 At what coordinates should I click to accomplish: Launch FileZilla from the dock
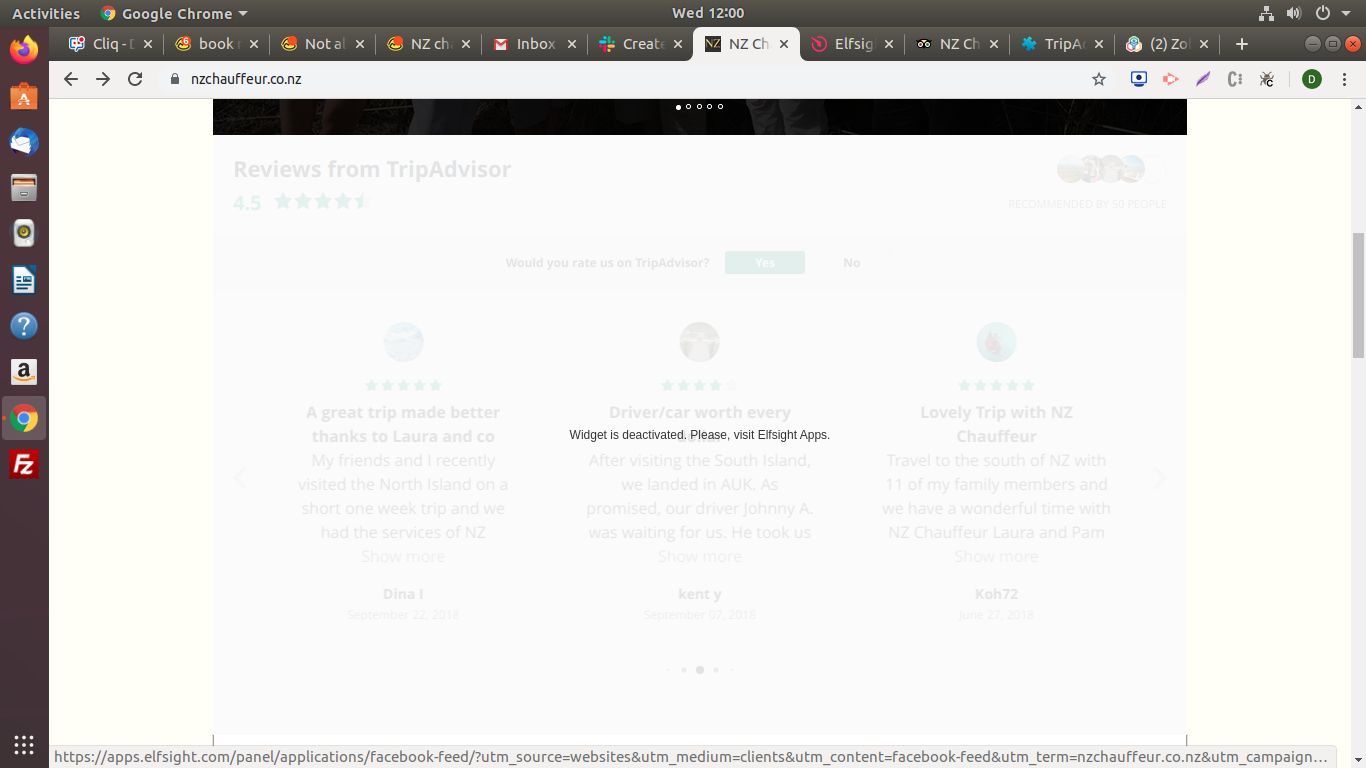pos(24,465)
